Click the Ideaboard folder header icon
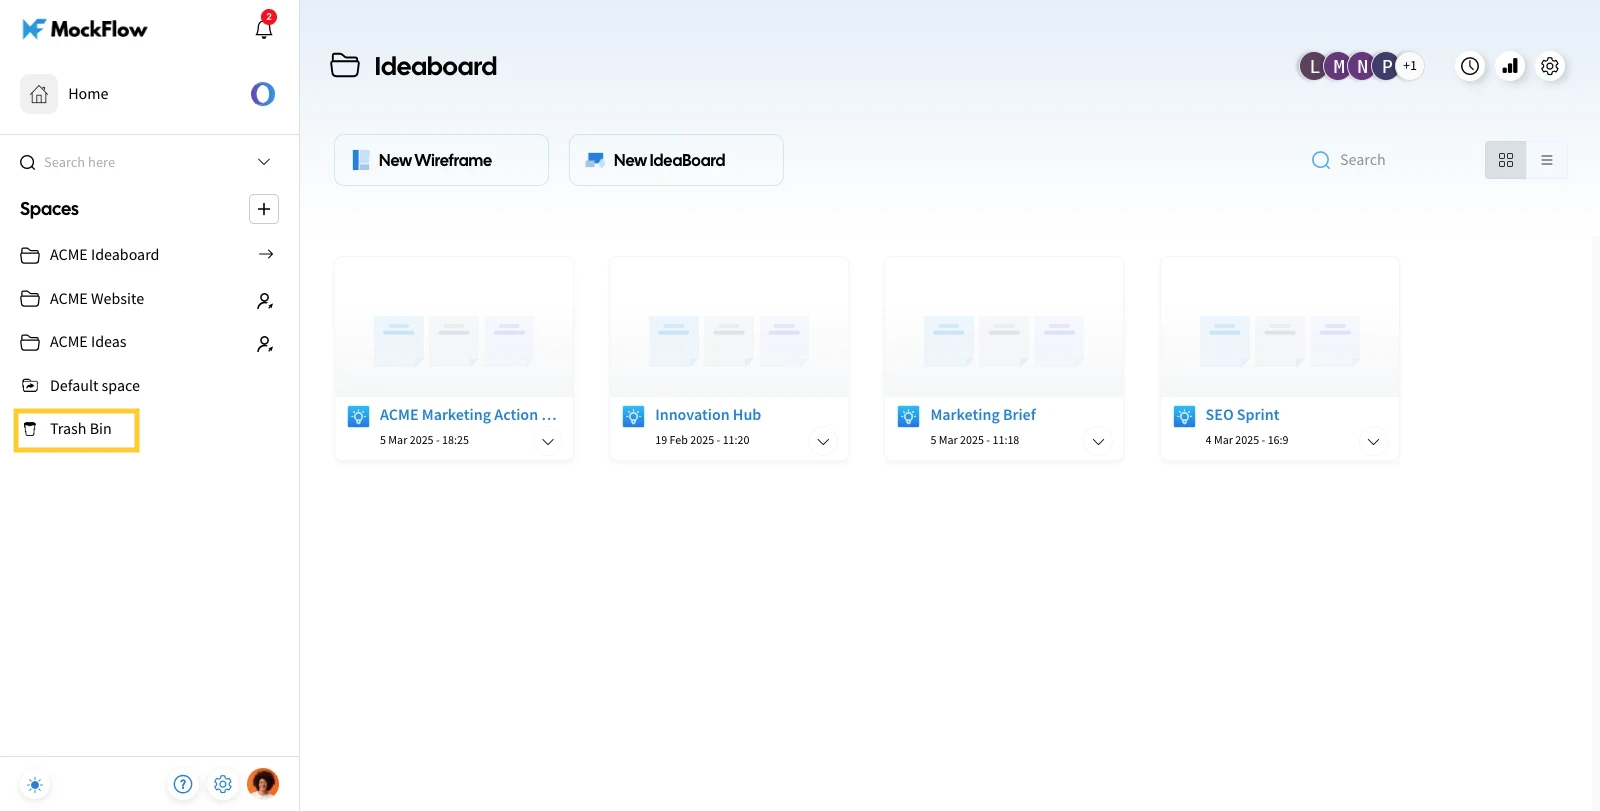Screen dimensions: 1600x811 coord(345,66)
